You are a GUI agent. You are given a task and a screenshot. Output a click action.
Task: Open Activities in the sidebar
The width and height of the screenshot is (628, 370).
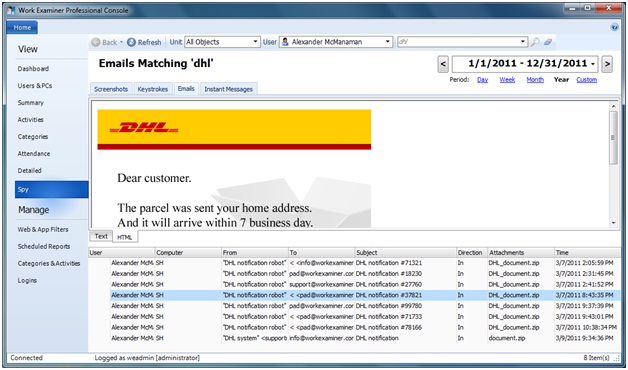pyautogui.click(x=30, y=119)
